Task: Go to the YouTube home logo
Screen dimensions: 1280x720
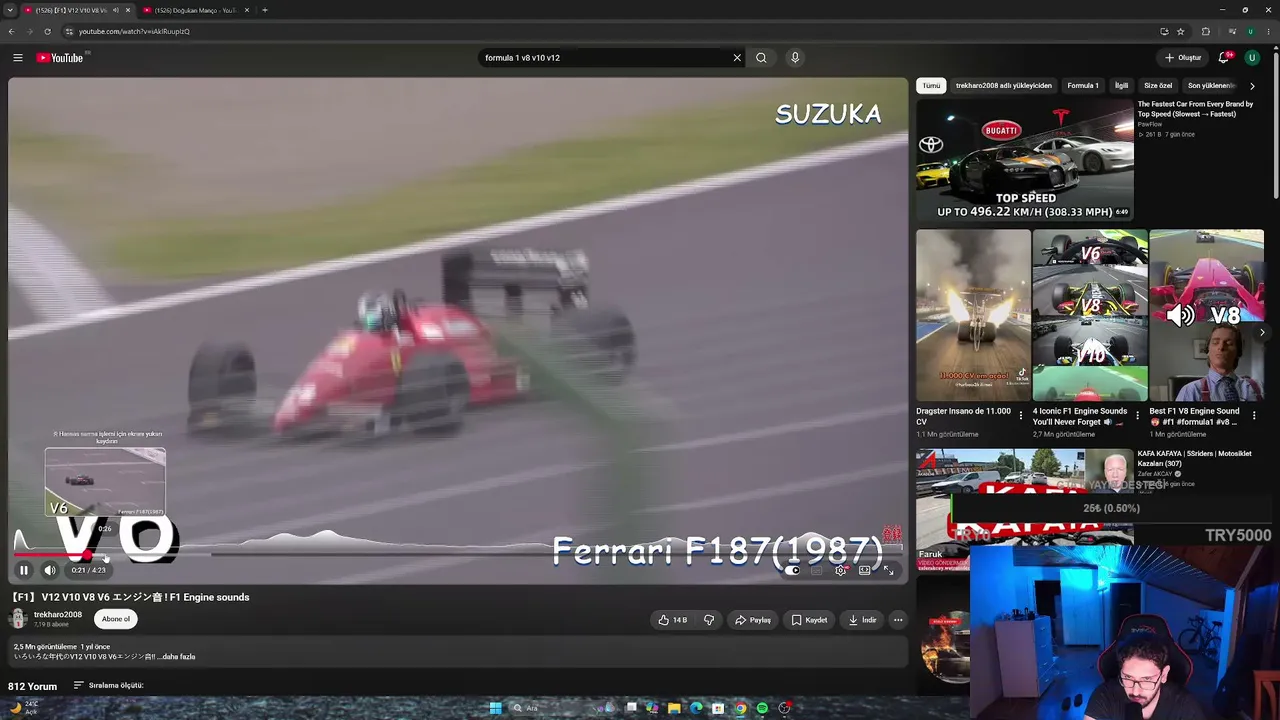Action: pos(60,58)
